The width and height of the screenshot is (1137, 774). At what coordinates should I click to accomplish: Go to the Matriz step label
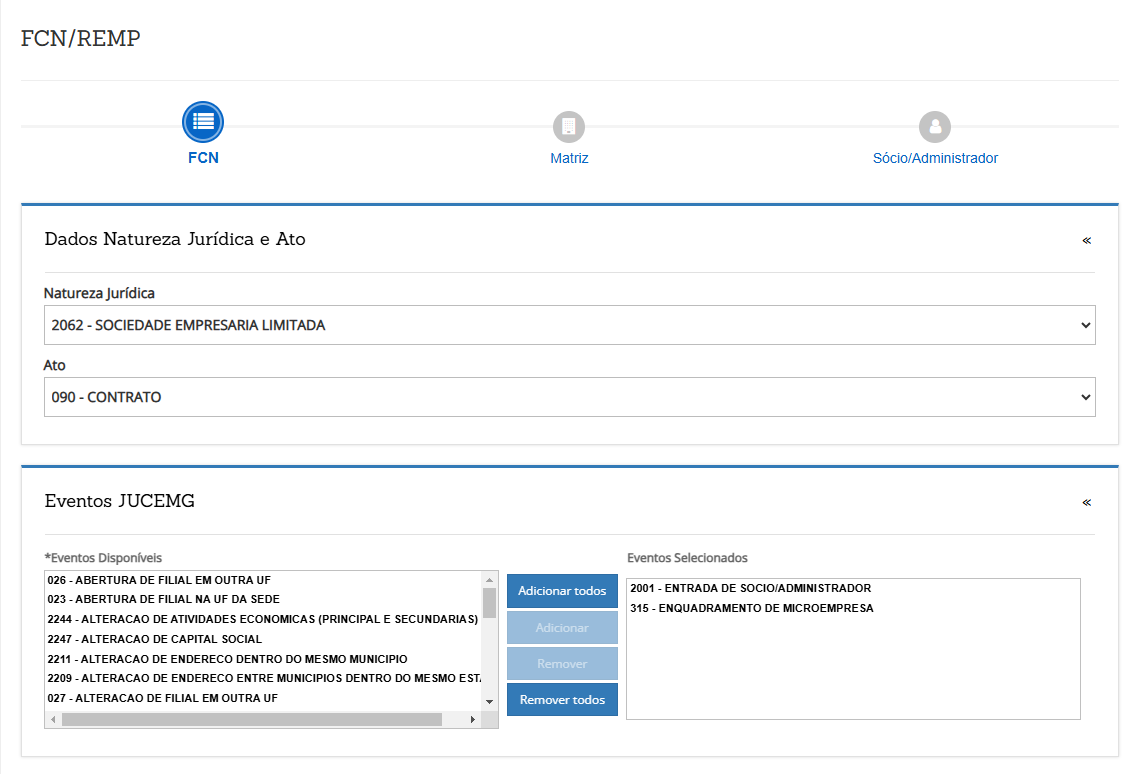tap(569, 158)
